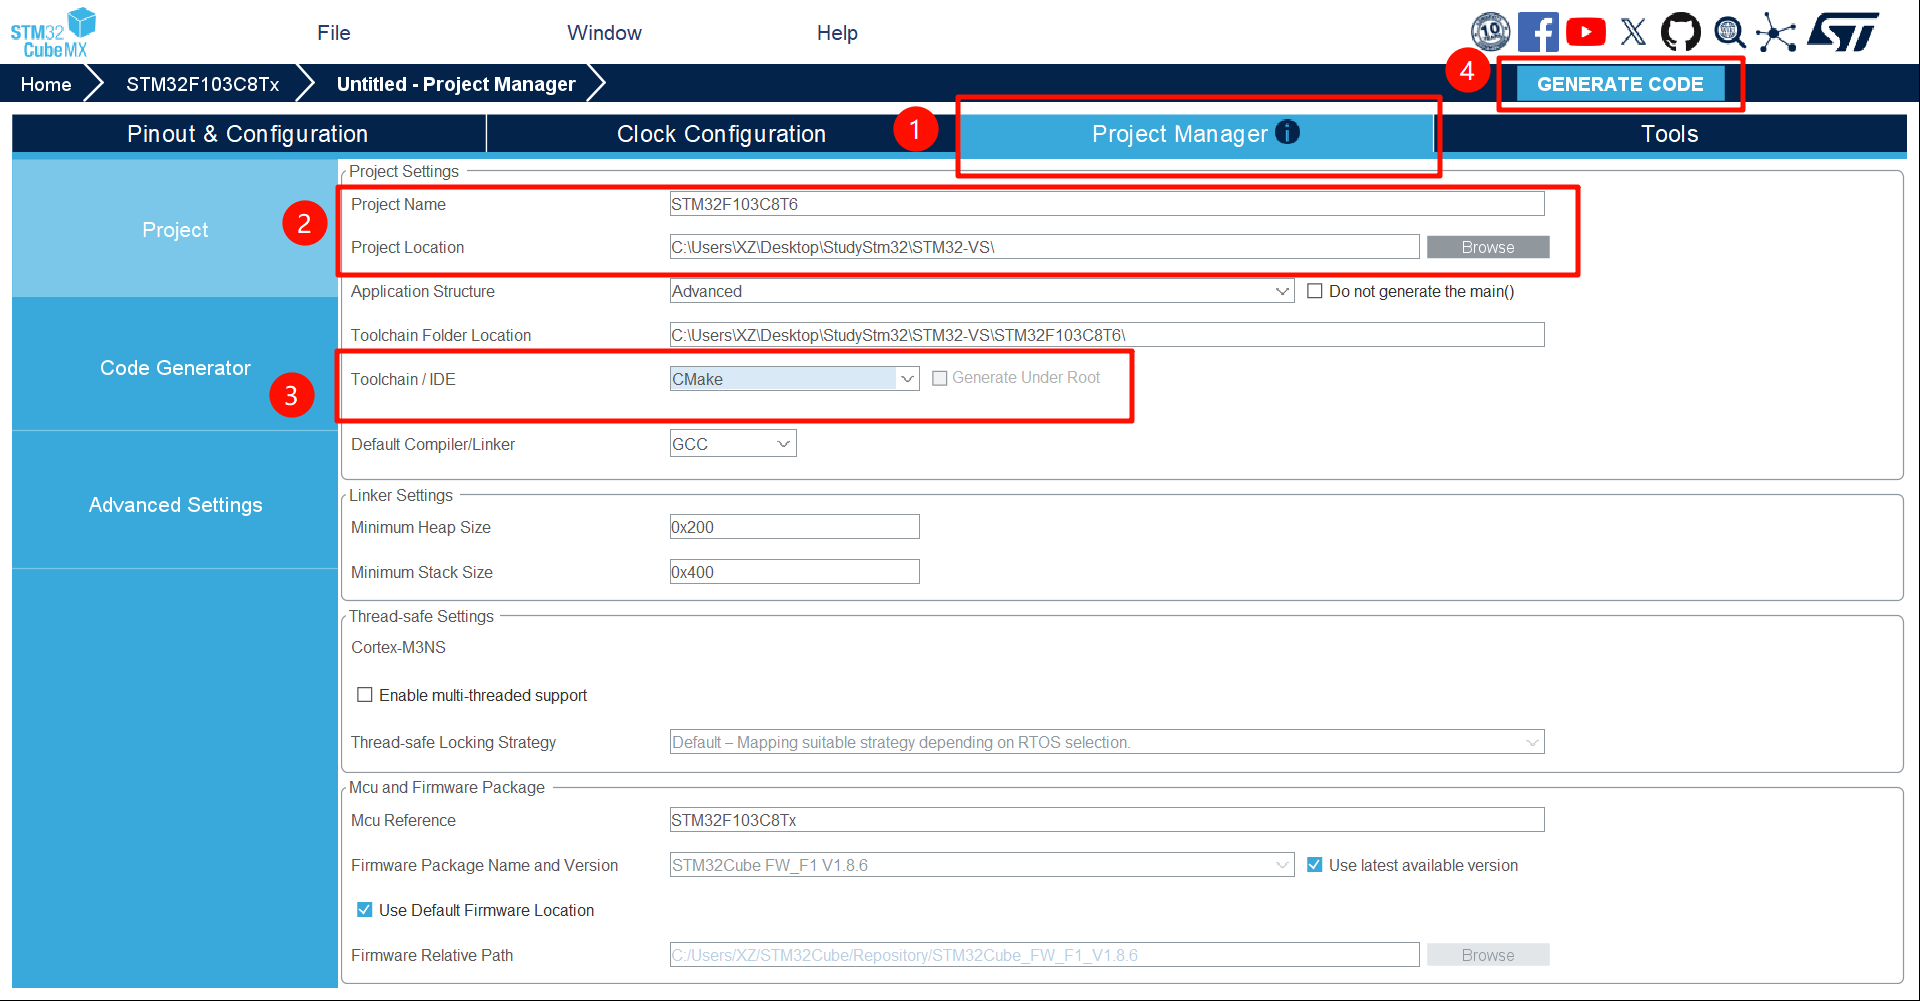Click the STM32F103C8Tx breadcrumb
The width and height of the screenshot is (1920, 1001).
(203, 84)
